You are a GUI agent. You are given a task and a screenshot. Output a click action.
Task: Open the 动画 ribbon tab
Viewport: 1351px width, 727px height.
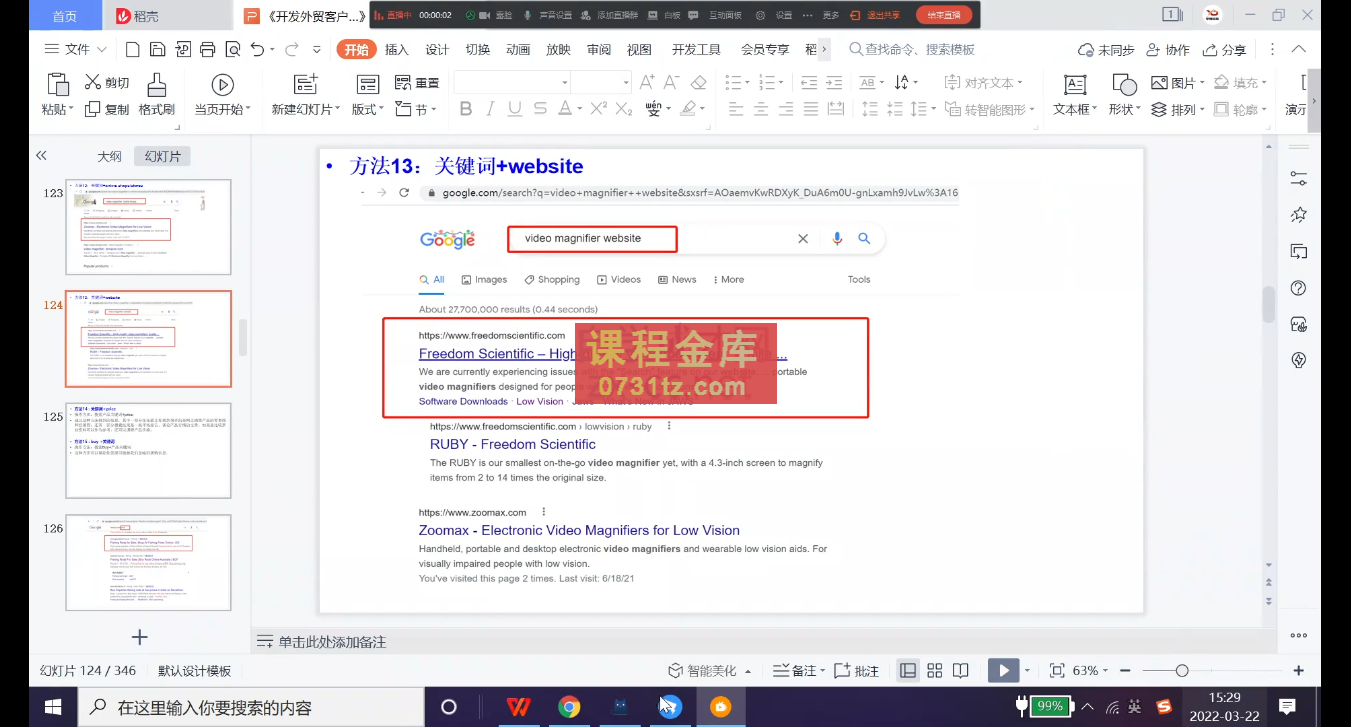pyautogui.click(x=518, y=50)
